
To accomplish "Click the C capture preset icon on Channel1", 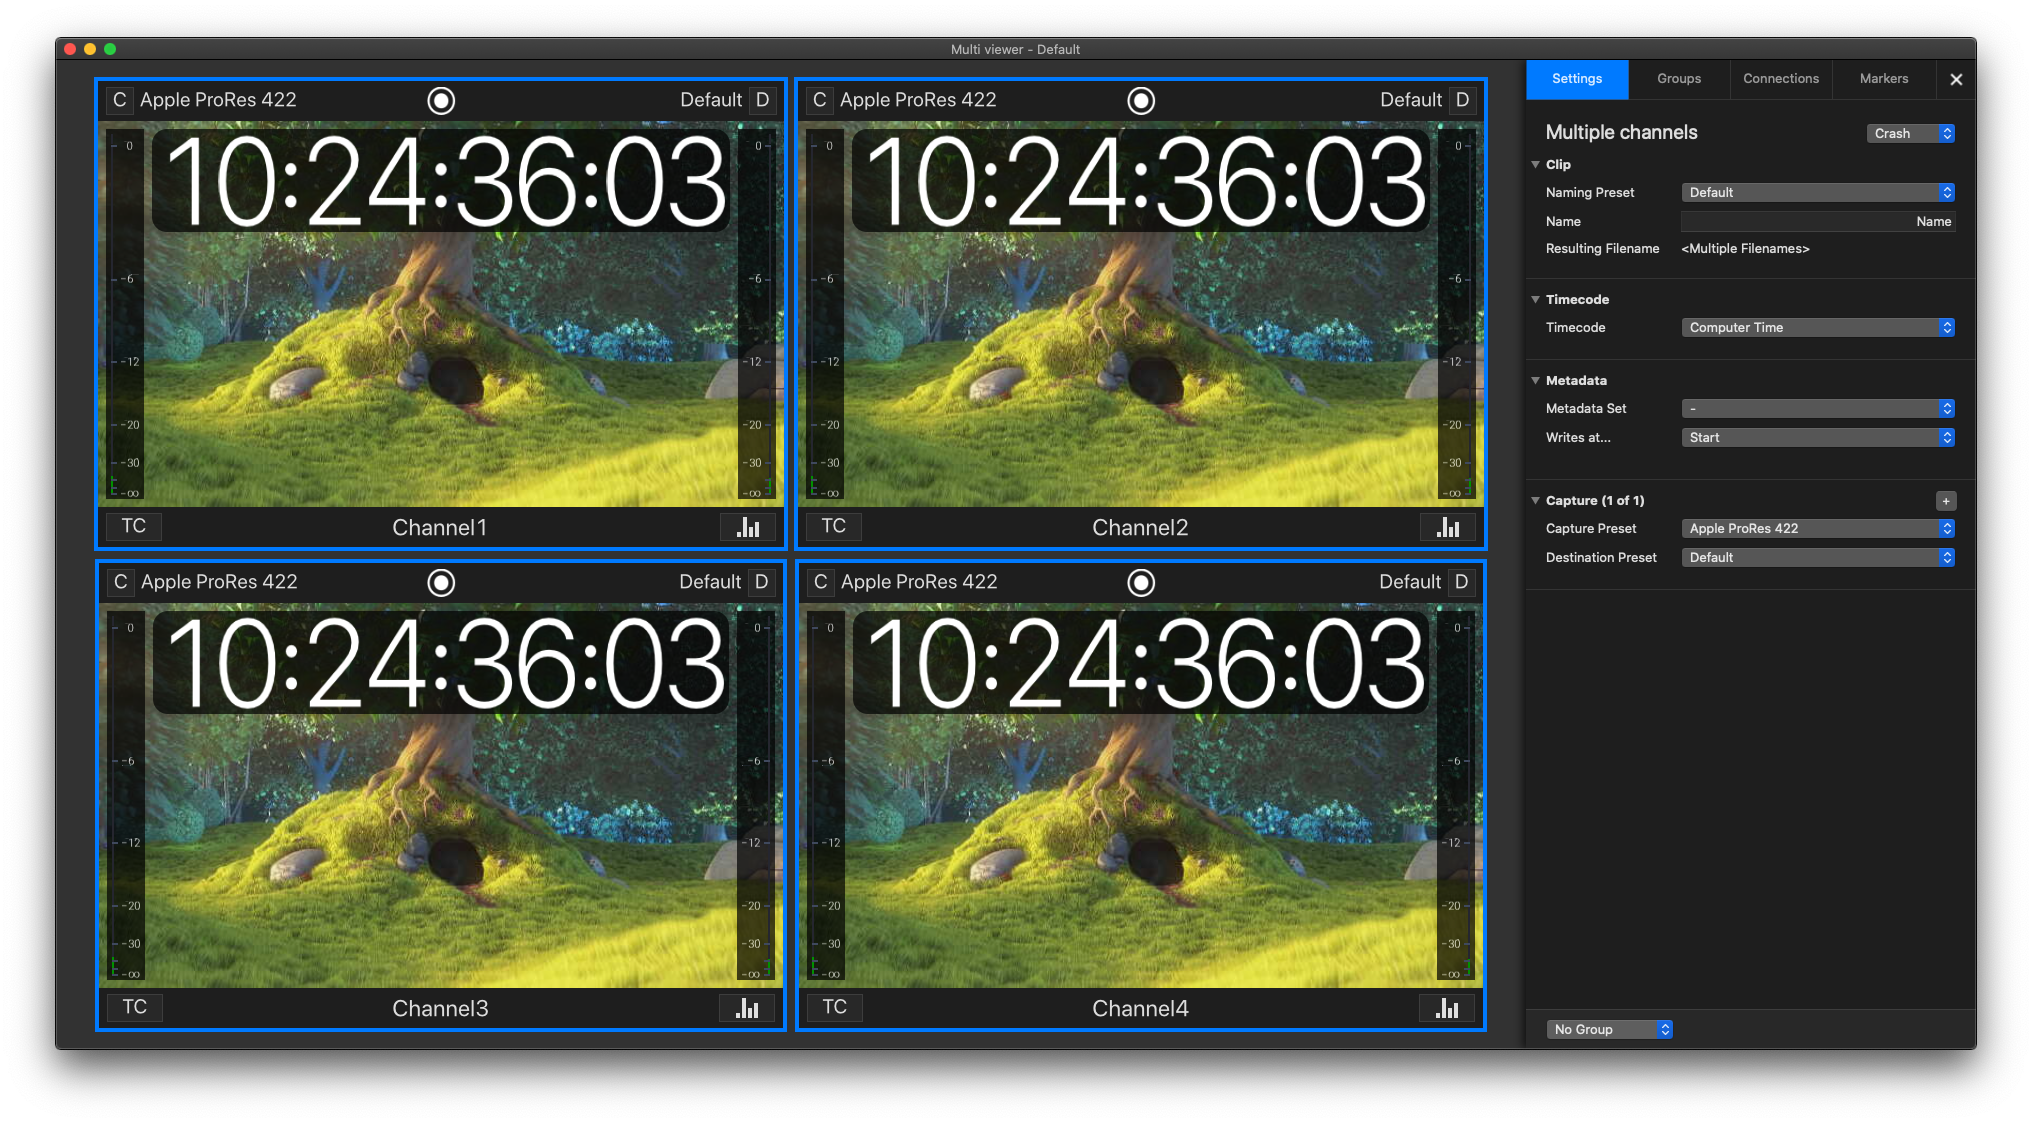I will (120, 100).
